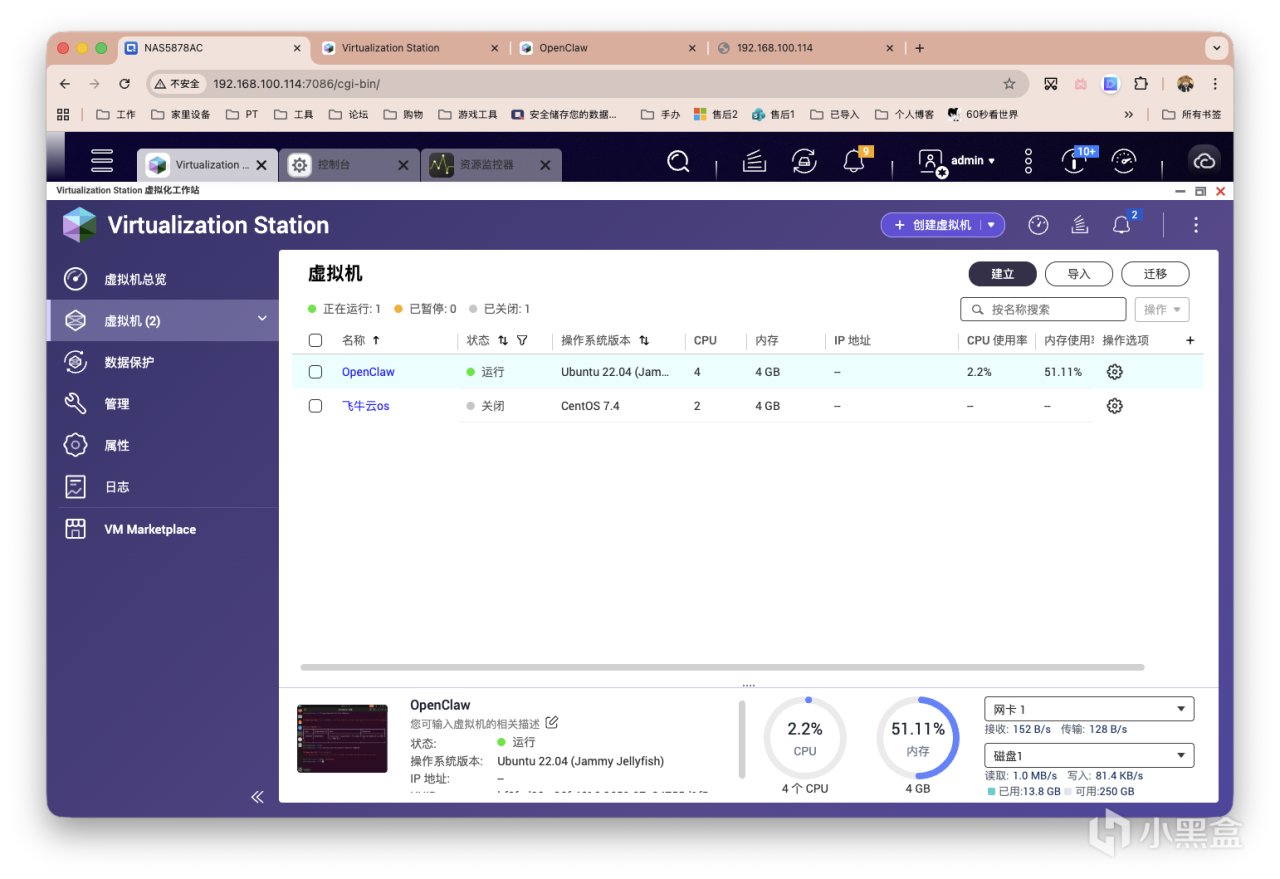Edit the OpenClaw description pencil icon
Screen dimensions: 1280x879
(552, 723)
